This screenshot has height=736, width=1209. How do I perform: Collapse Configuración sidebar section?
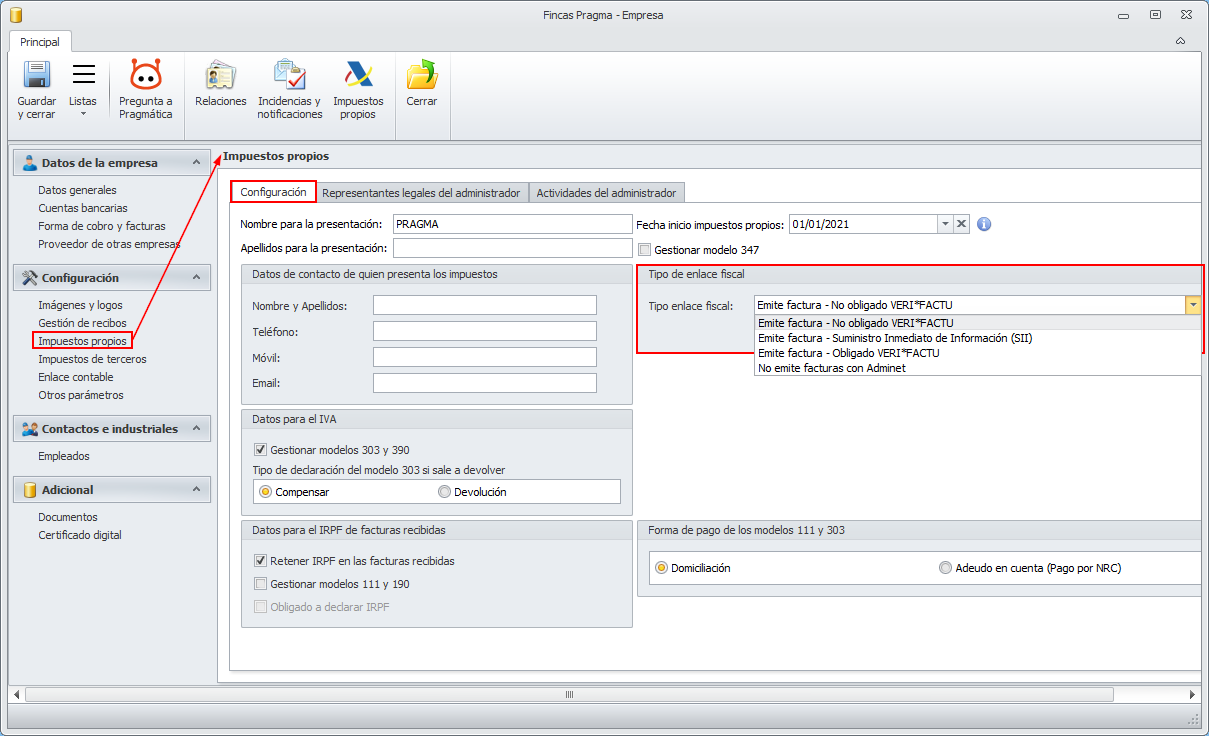tap(196, 277)
